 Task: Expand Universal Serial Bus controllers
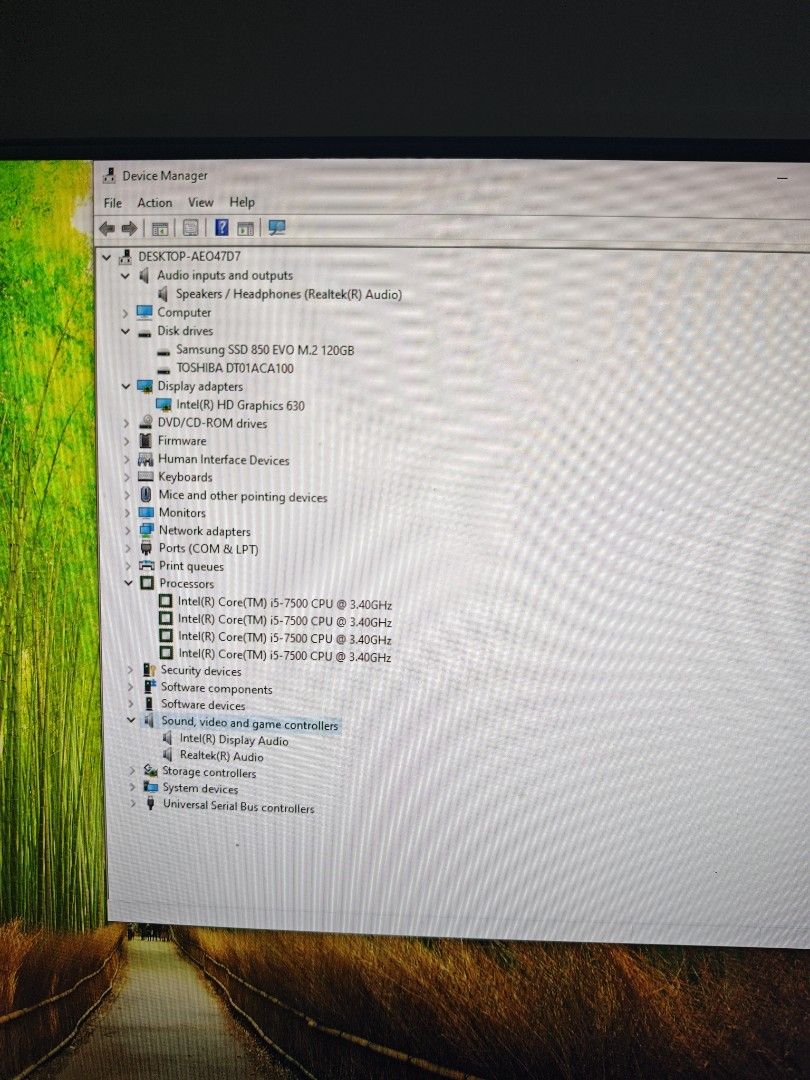tap(132, 806)
